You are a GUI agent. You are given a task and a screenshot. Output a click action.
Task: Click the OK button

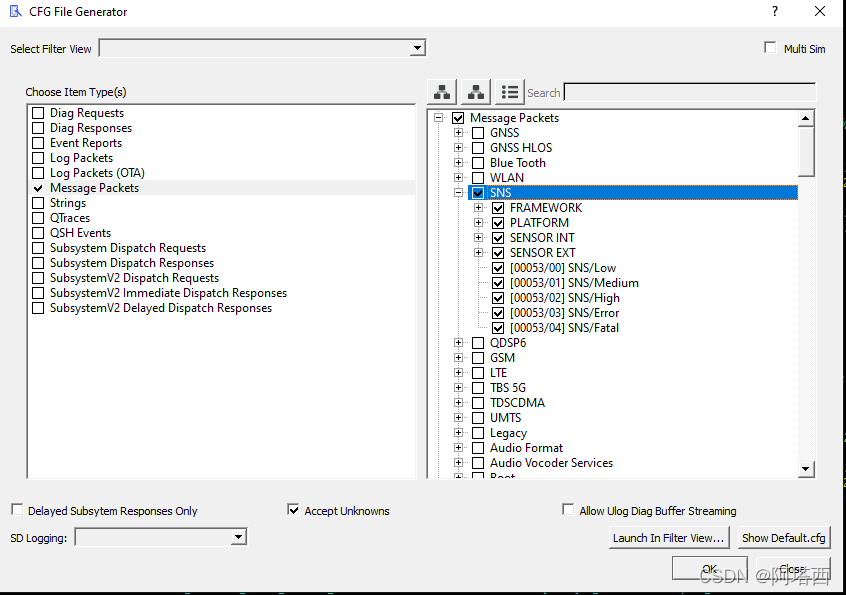click(709, 569)
